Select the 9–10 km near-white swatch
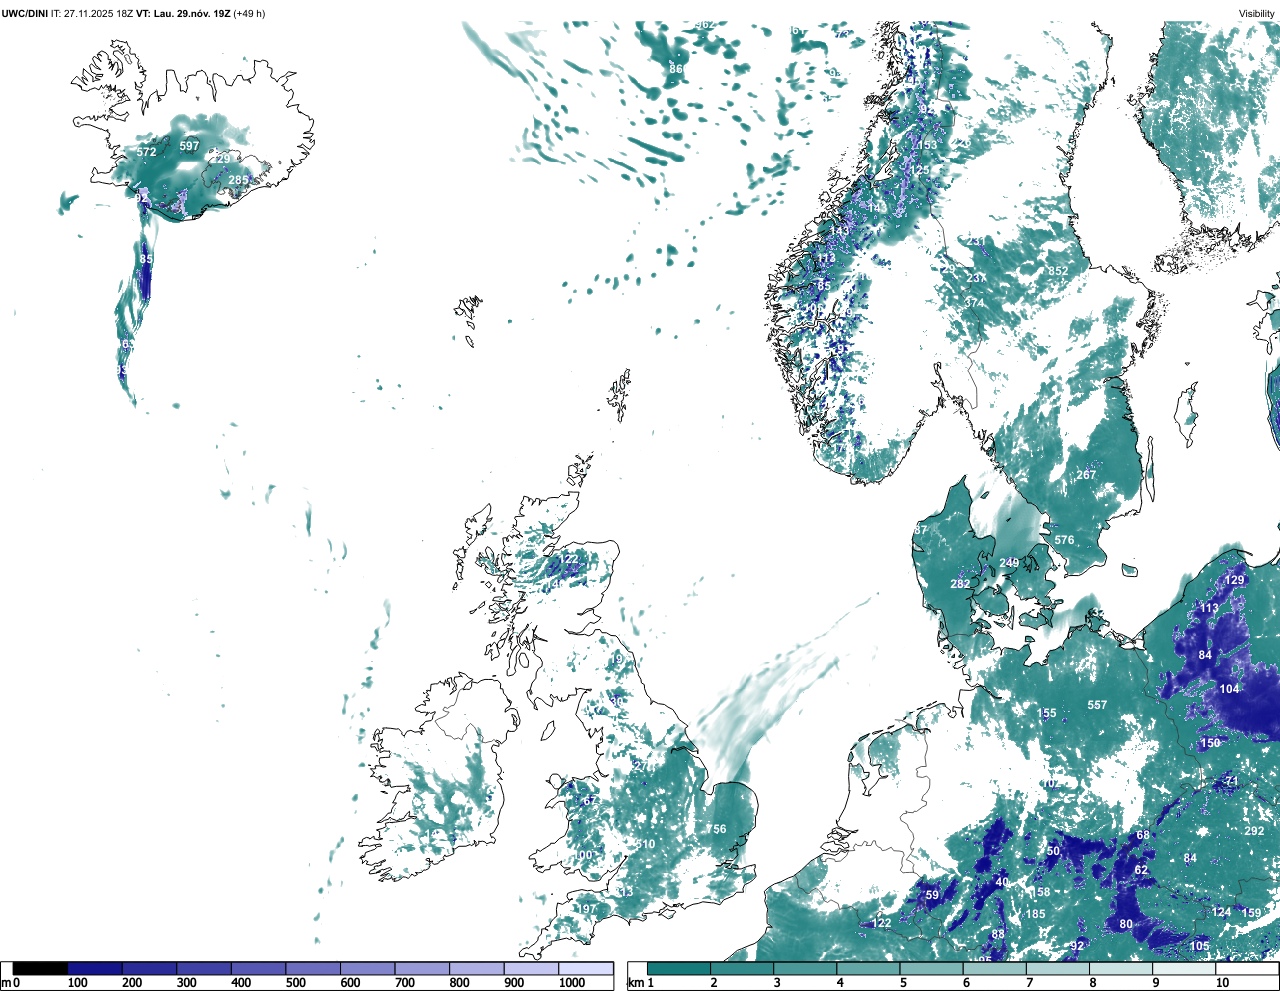1280x991 pixels. pos(1186,969)
